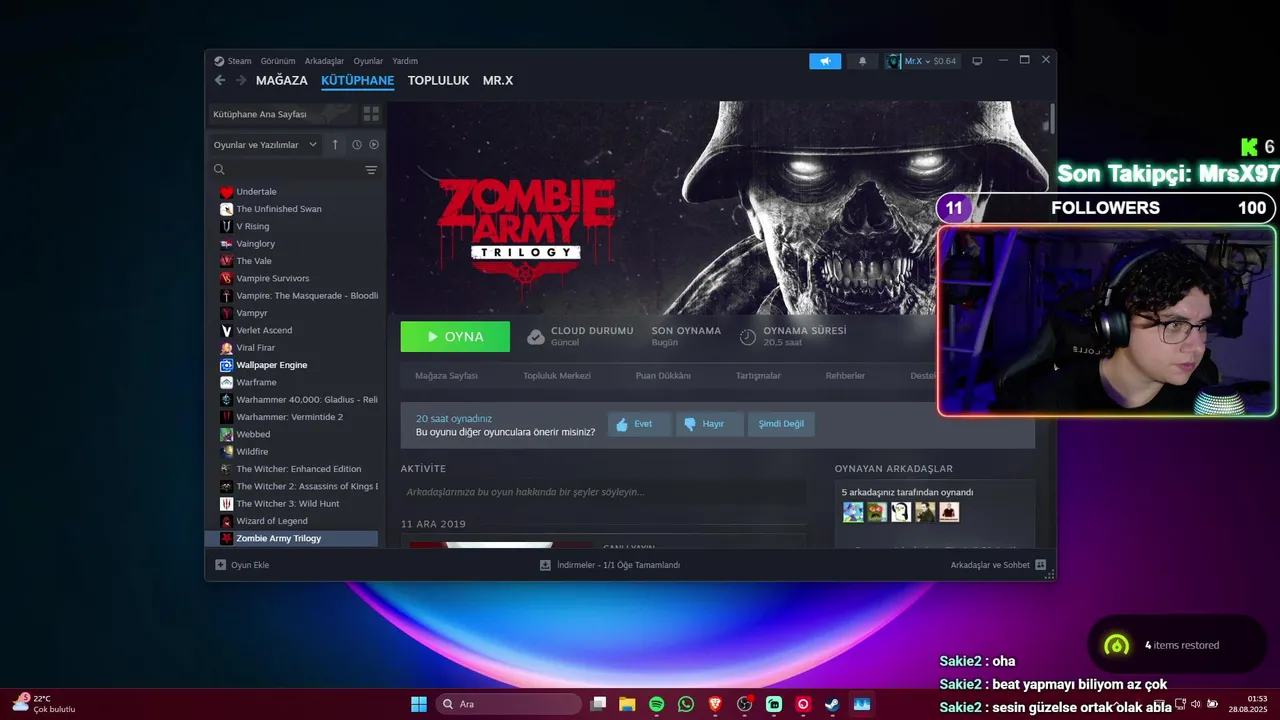Open the Görünüm menu

tap(278, 61)
